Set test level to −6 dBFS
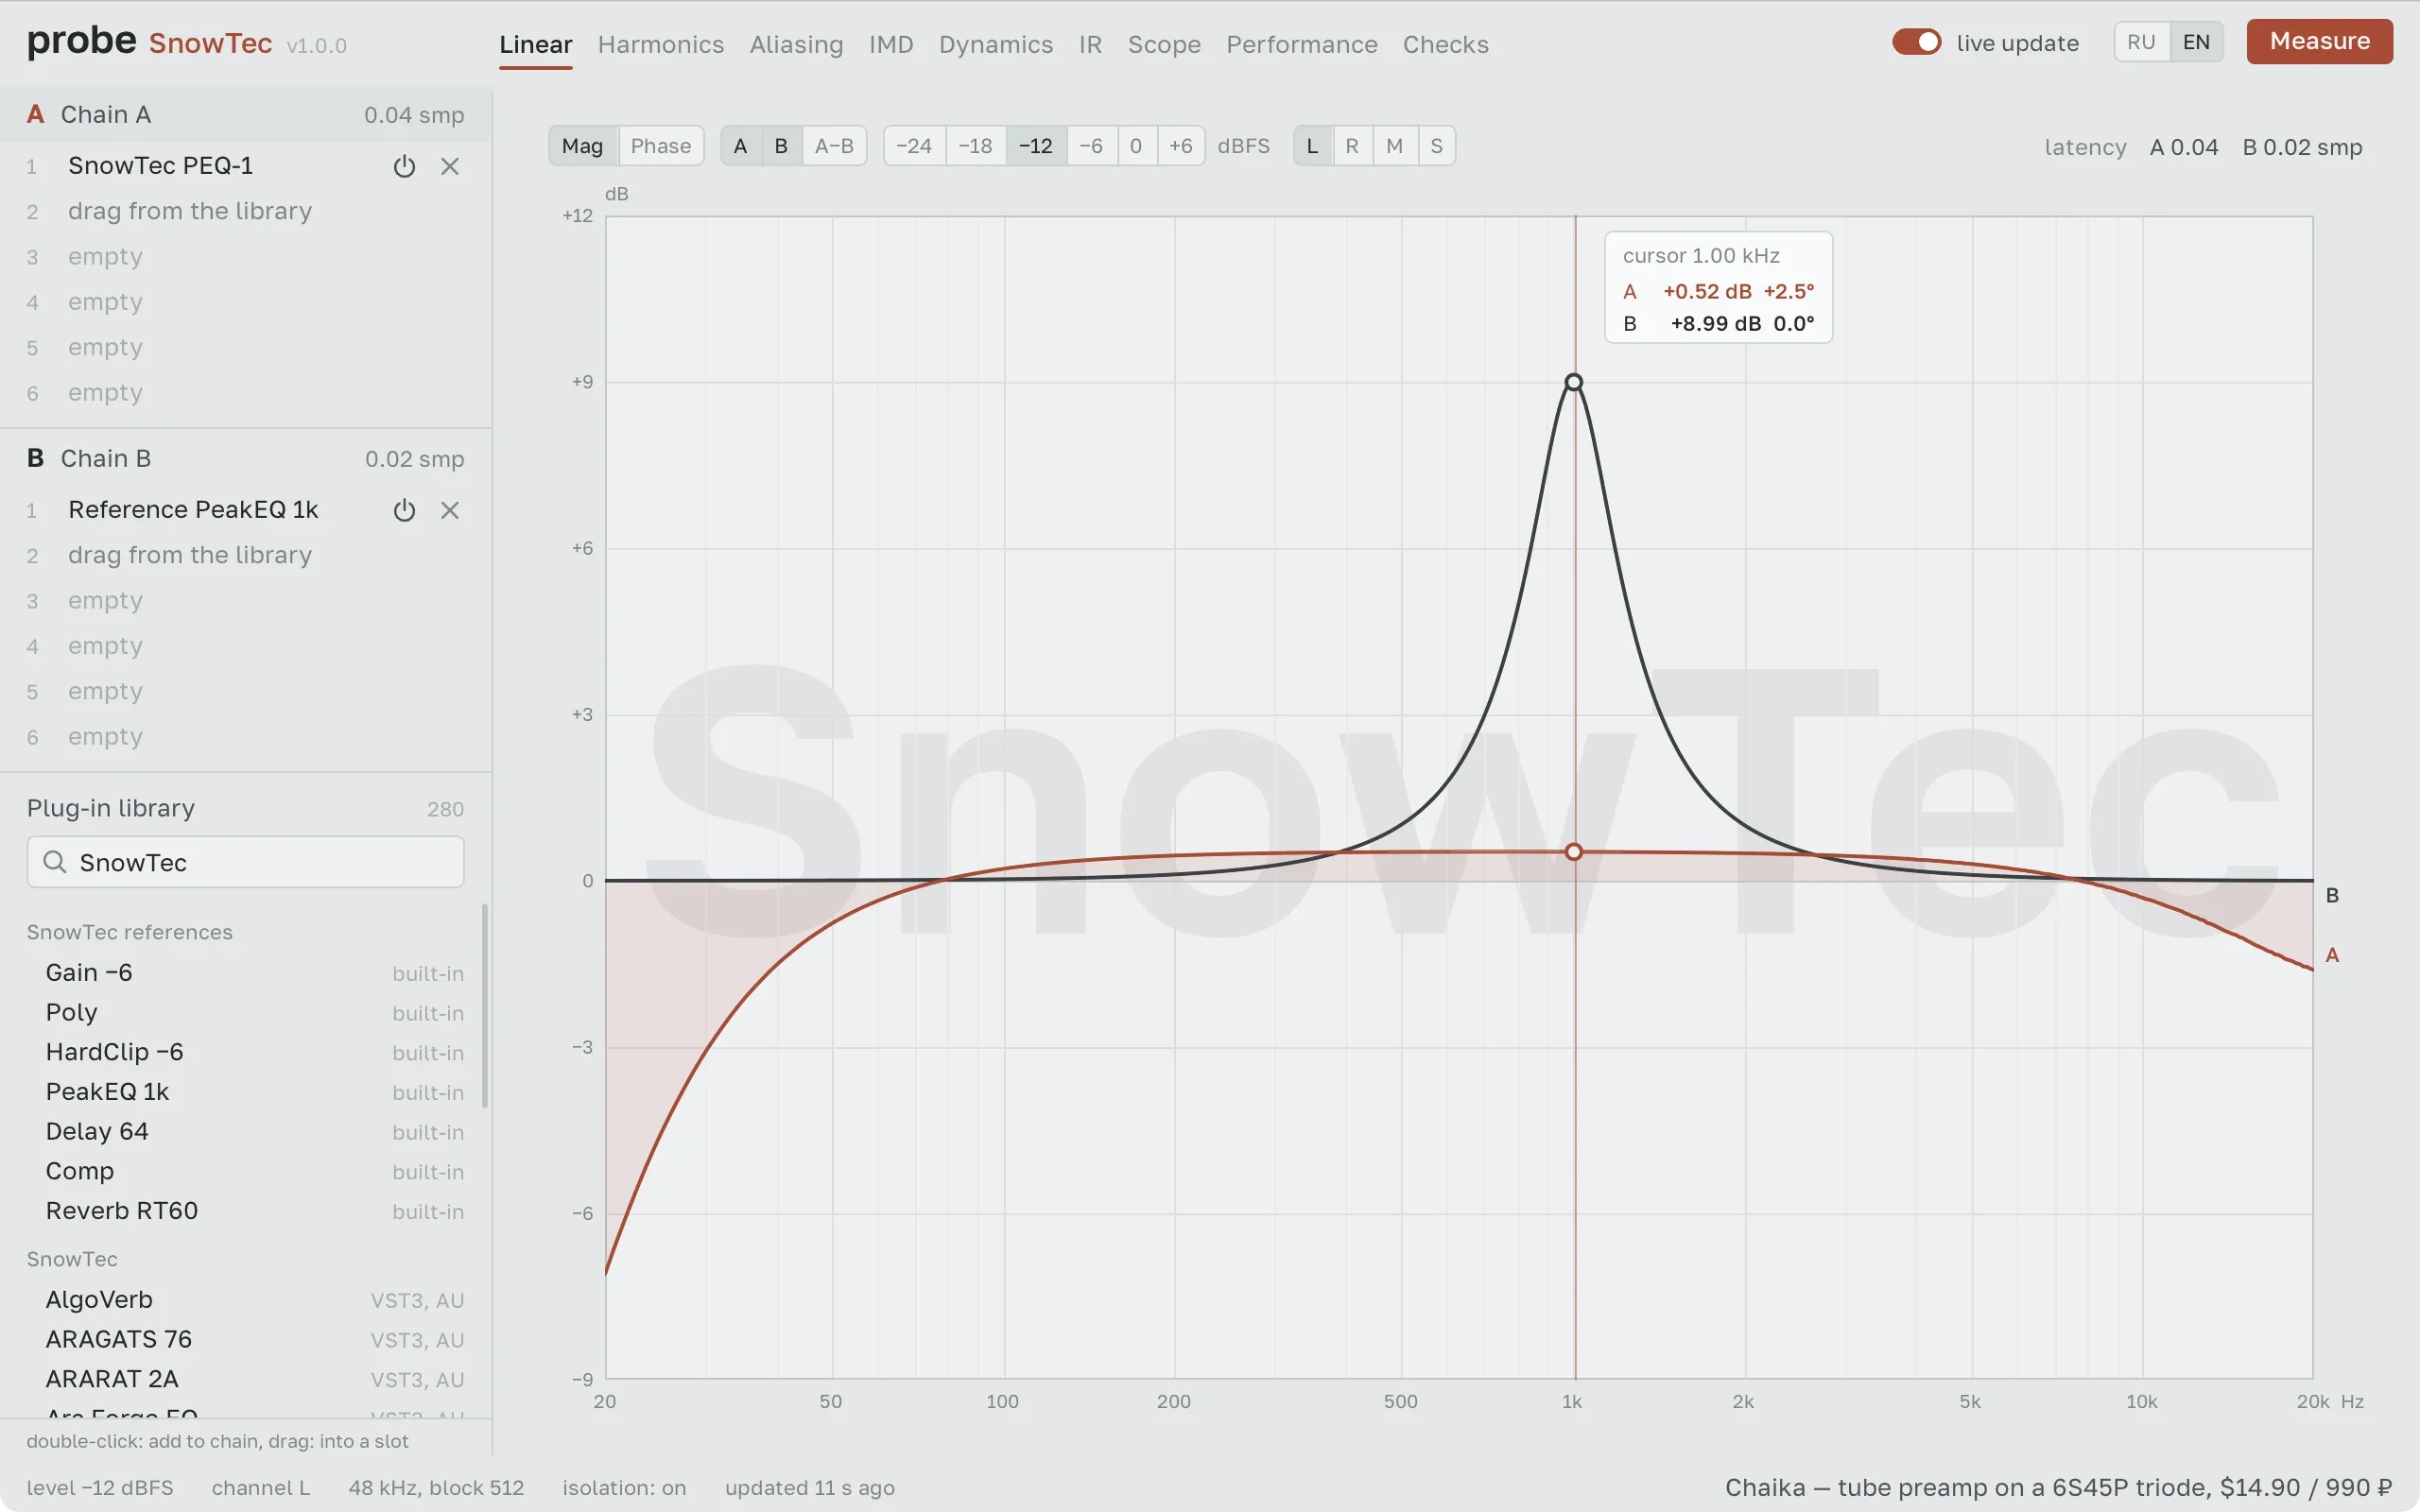Viewport: 2420px width, 1512px height. pyautogui.click(x=1091, y=146)
